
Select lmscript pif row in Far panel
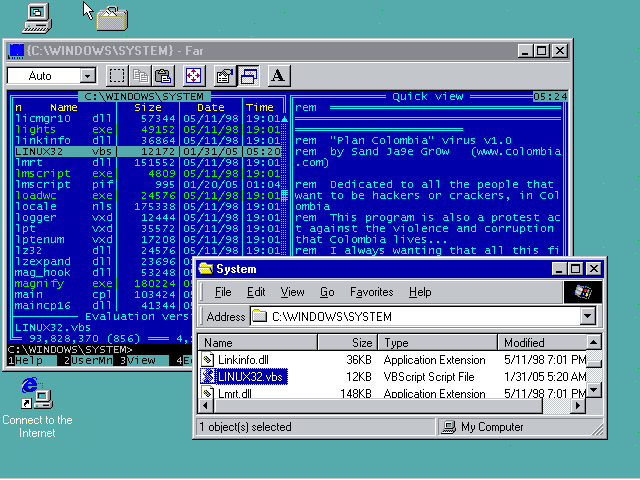[148, 184]
